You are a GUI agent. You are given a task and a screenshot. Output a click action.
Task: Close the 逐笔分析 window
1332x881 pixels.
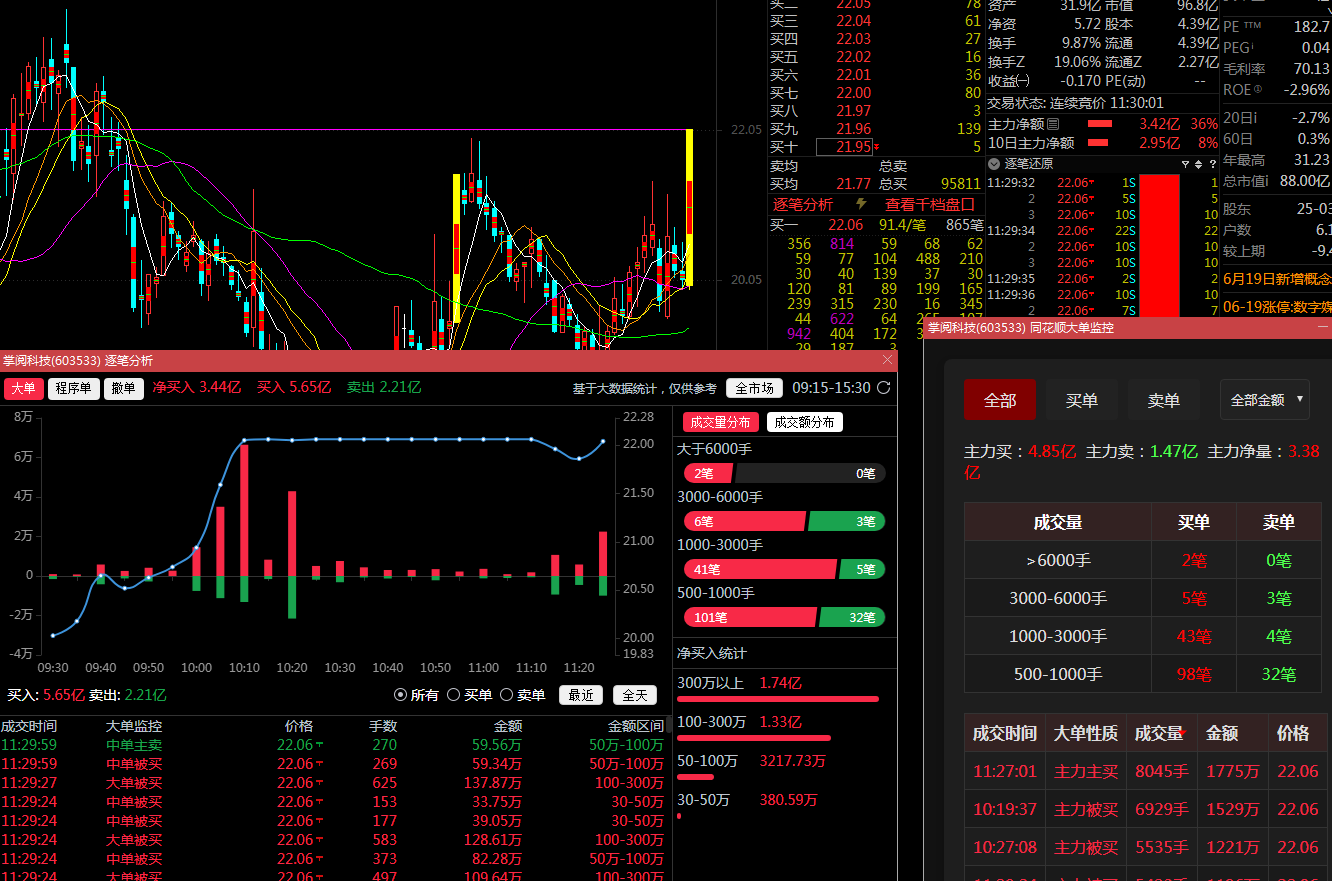point(888,360)
